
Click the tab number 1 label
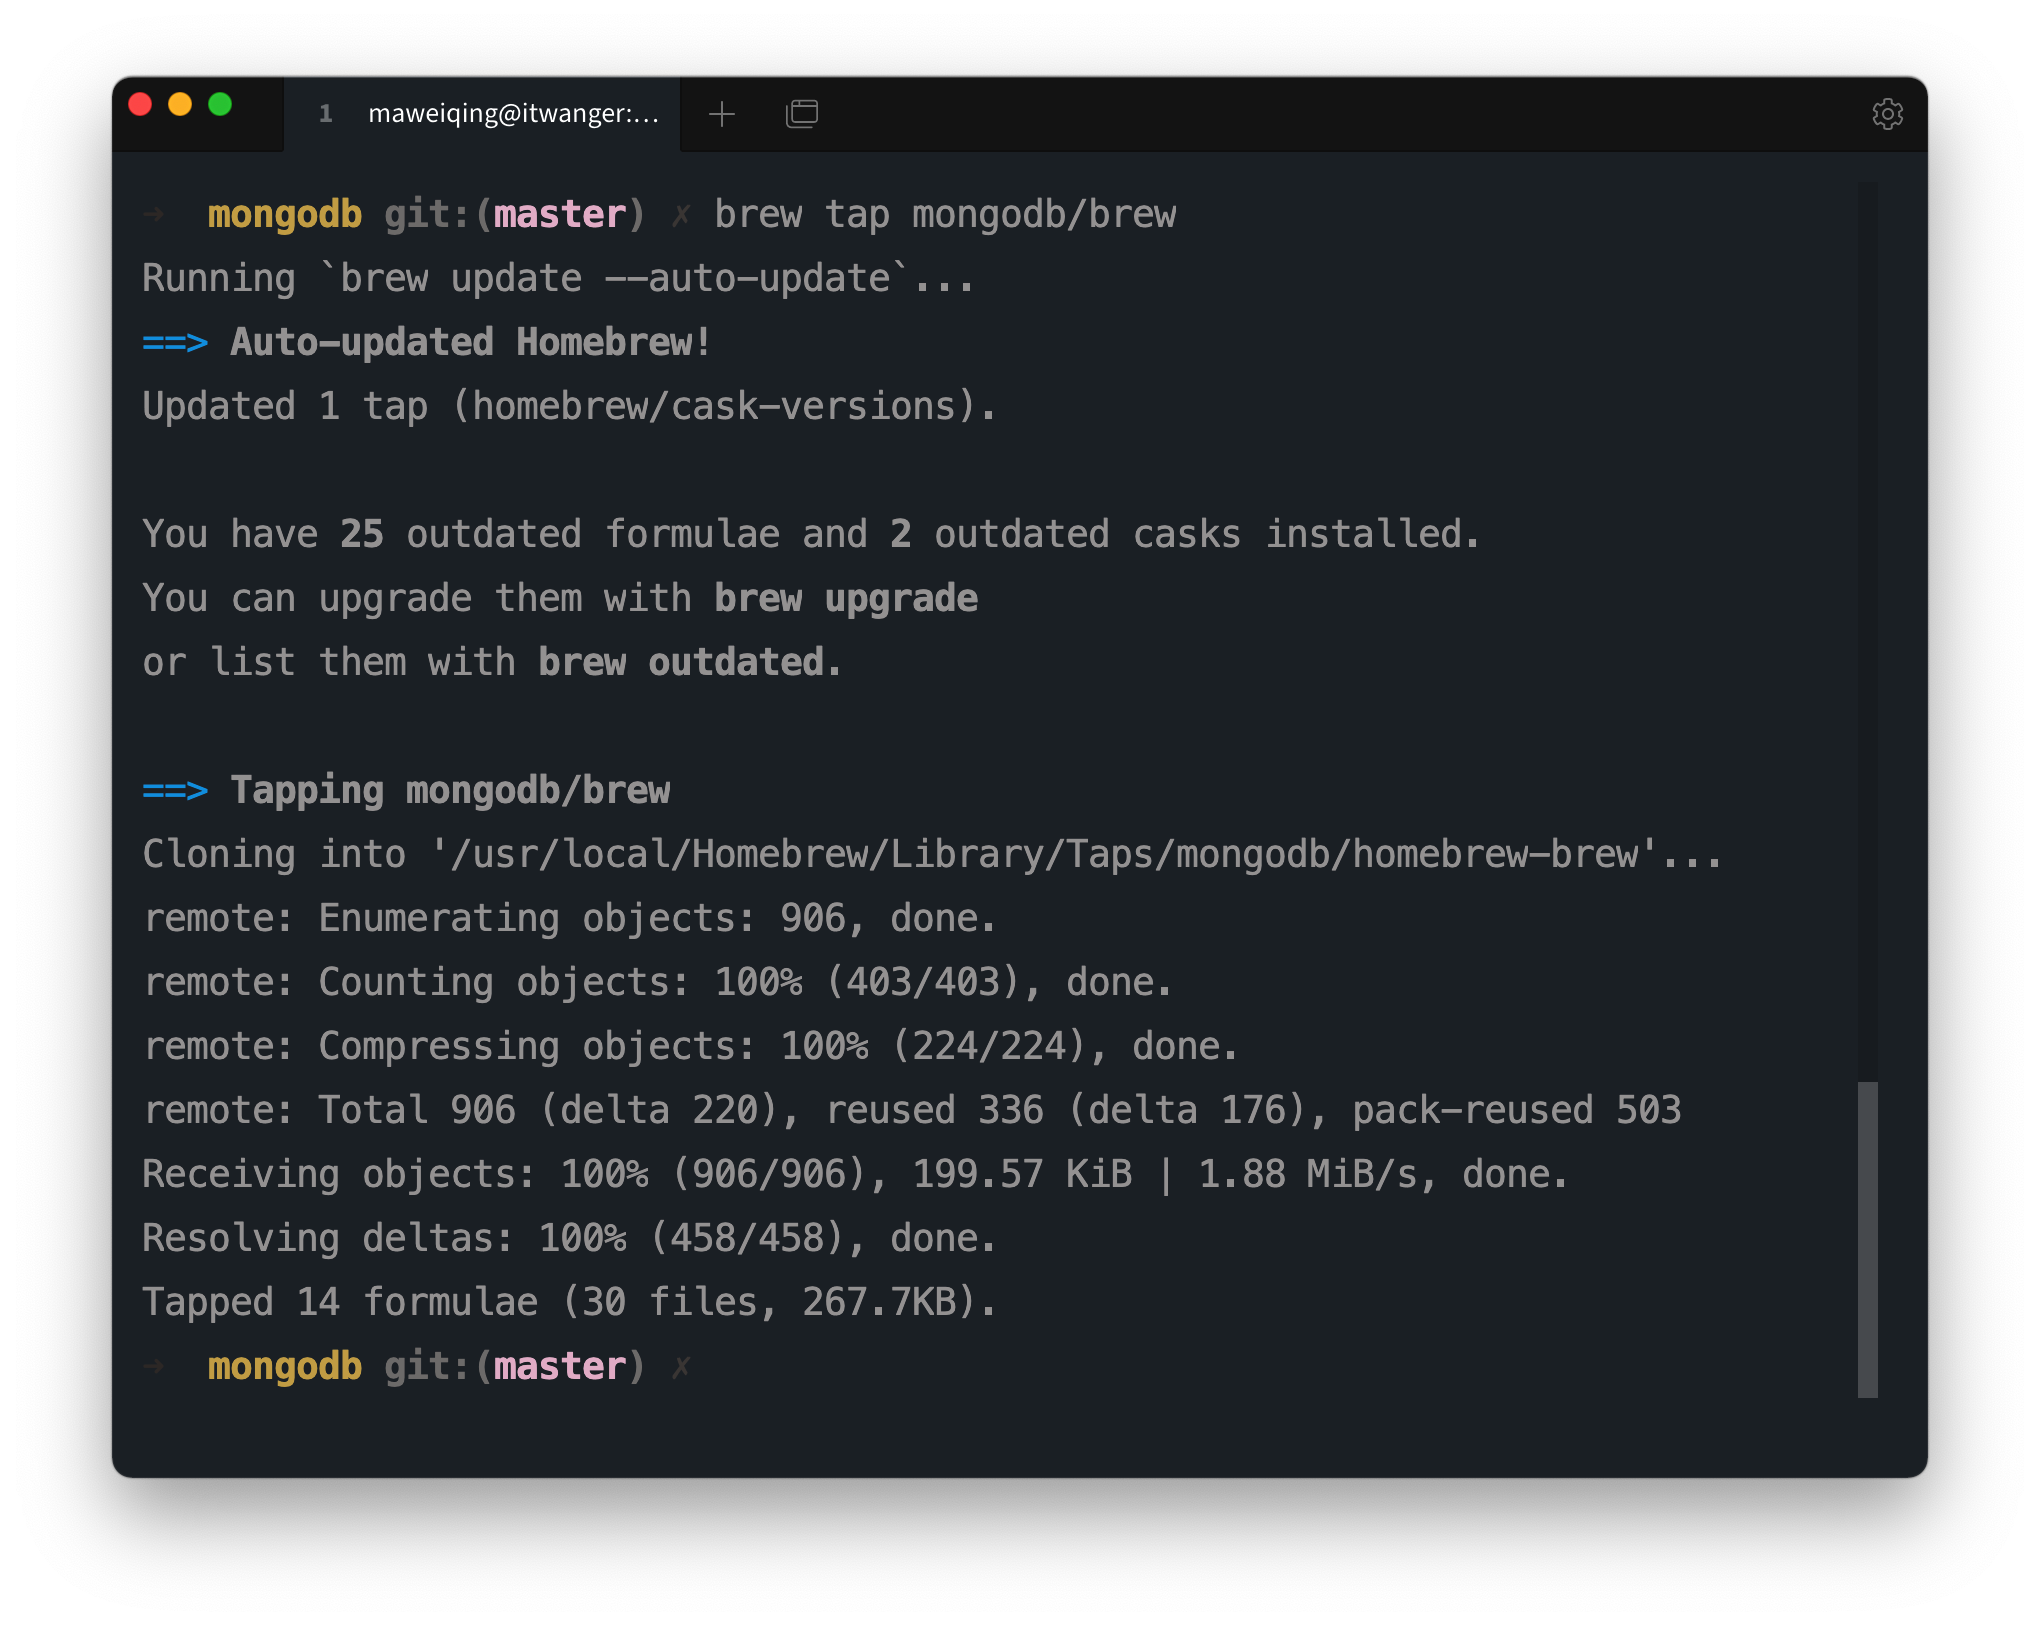pyautogui.click(x=325, y=114)
